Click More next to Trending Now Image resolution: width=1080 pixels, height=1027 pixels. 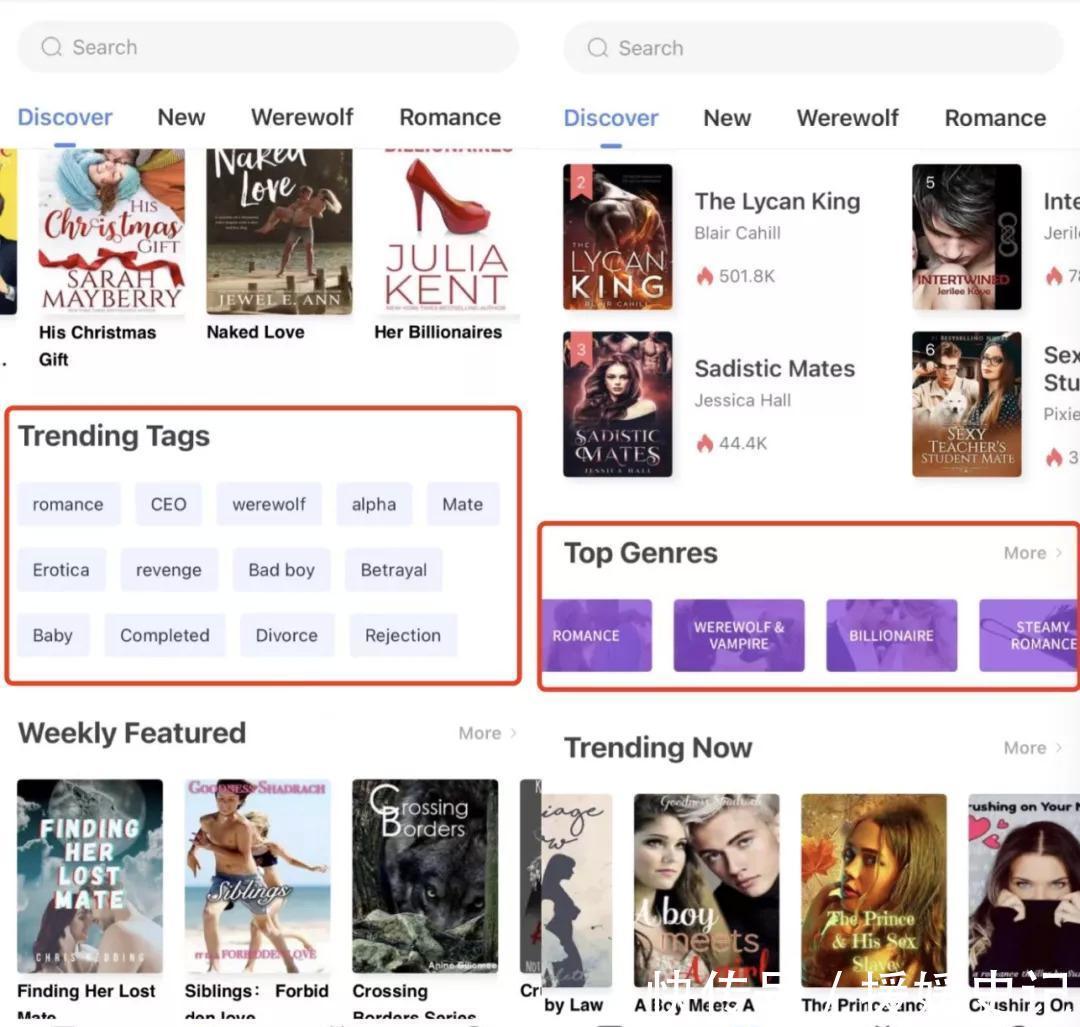click(1025, 748)
